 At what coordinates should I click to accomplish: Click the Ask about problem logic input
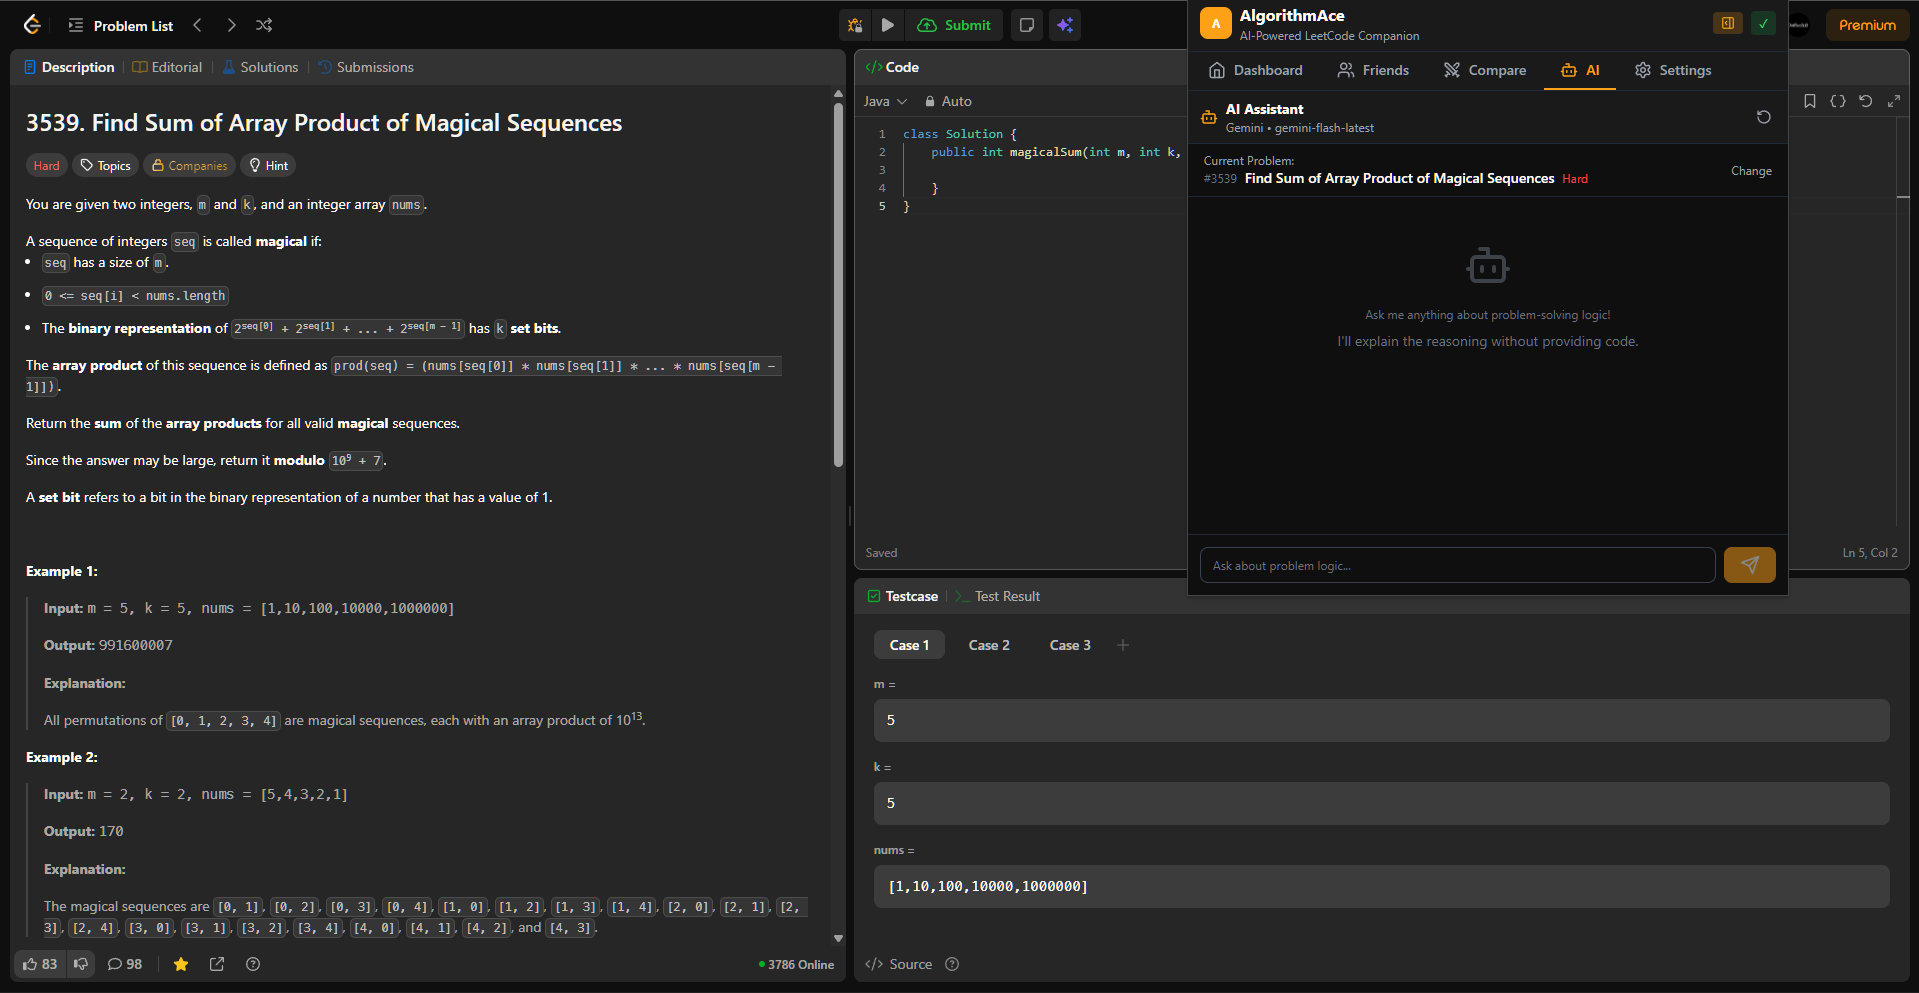click(x=1456, y=565)
